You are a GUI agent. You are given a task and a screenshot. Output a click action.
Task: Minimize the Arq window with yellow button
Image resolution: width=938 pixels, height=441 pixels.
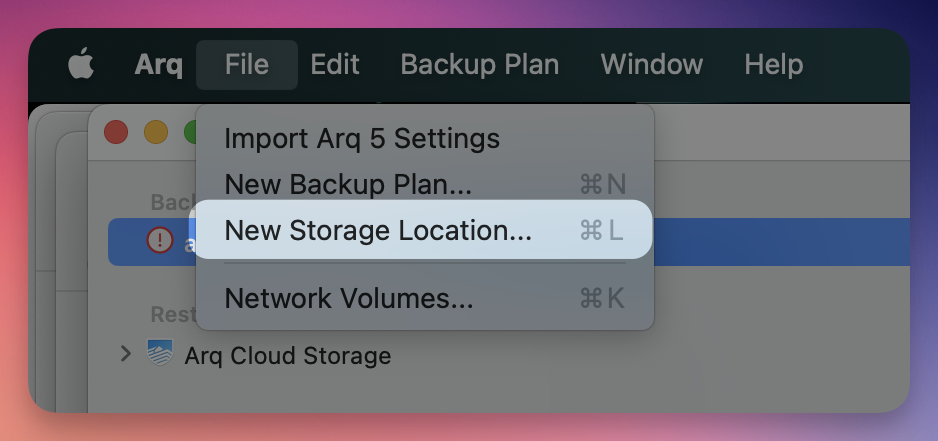[x=156, y=132]
